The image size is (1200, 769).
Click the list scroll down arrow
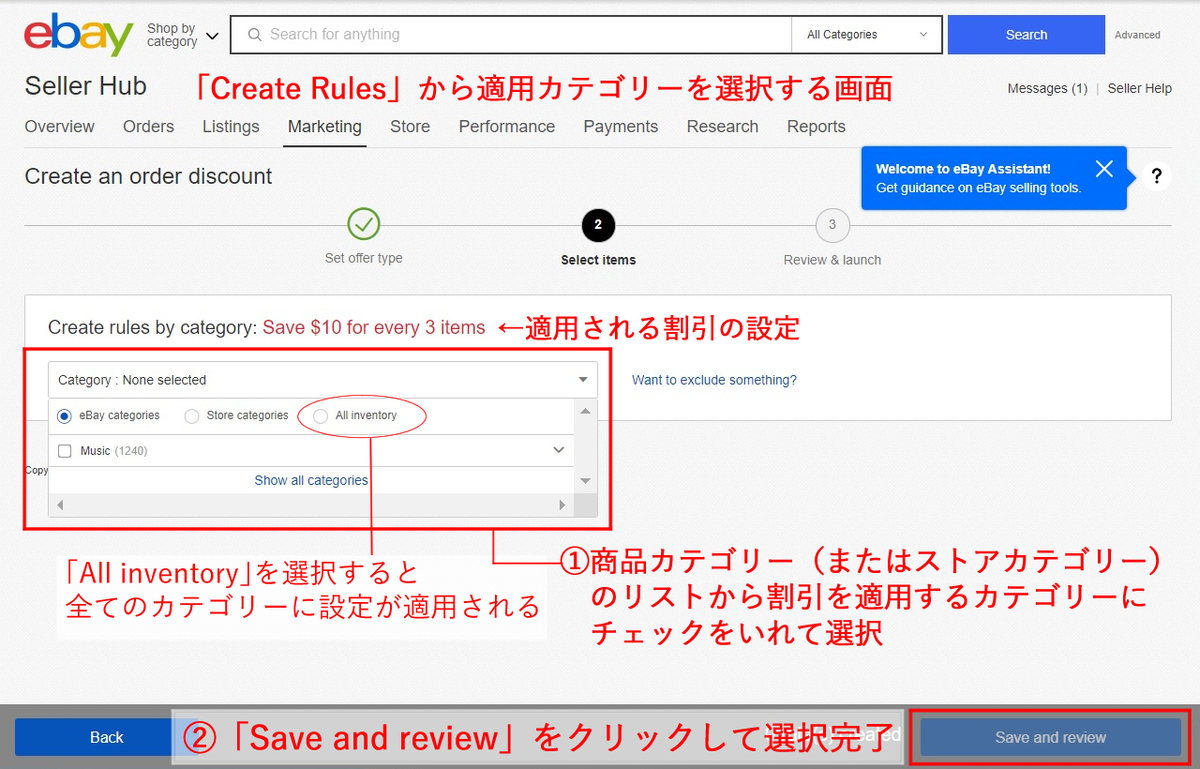coord(586,481)
